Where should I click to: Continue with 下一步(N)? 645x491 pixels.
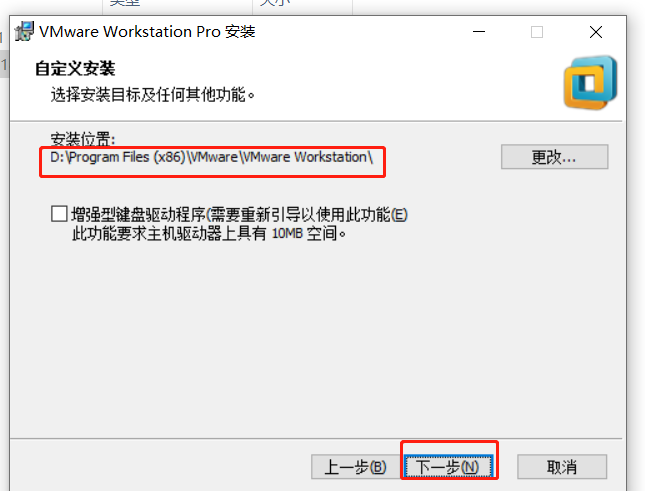[448, 467]
